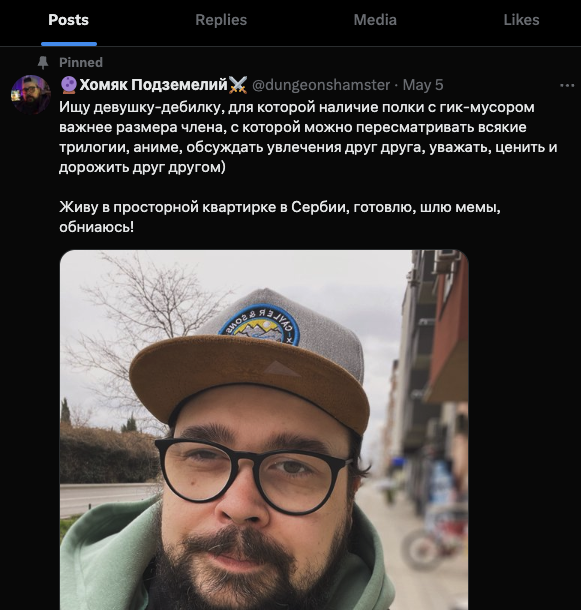Click the post paragraph starting with Ищу девушку
The image size is (581, 610).
point(308,137)
